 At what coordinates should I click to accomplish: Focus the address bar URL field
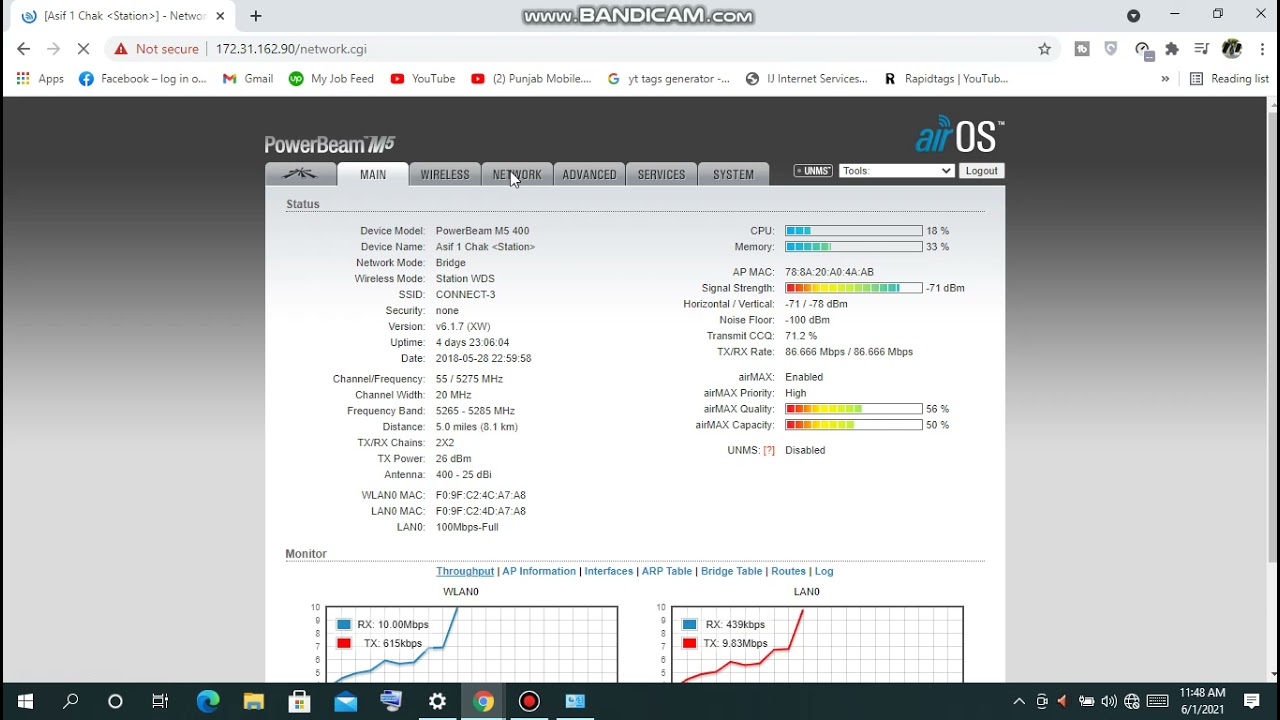pyautogui.click(x=620, y=49)
